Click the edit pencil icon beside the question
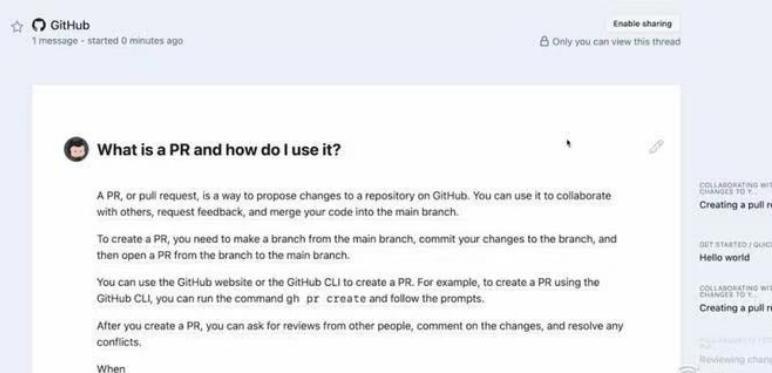Viewport: 772px width, 373px height. tap(656, 147)
